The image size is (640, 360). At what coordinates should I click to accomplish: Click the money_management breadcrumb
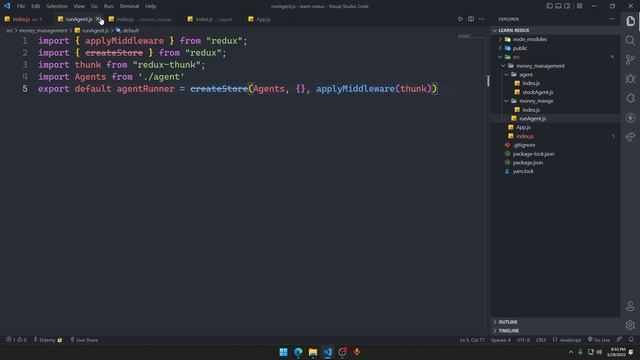[x=43, y=31]
